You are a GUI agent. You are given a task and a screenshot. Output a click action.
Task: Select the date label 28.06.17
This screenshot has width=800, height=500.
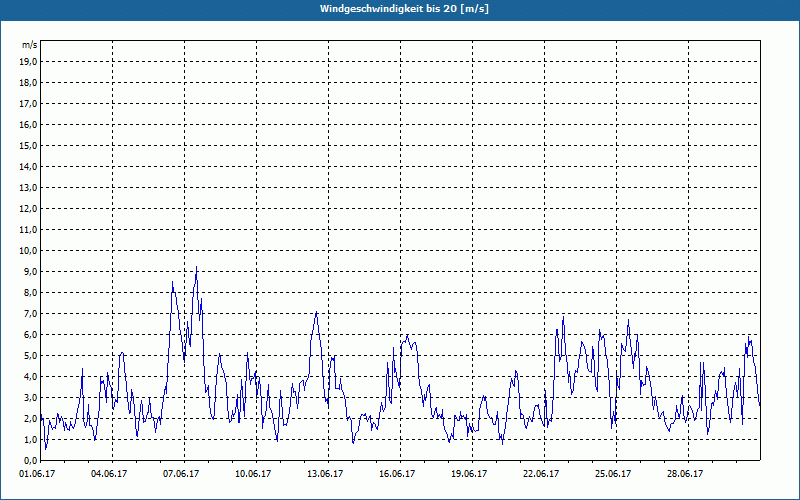(685, 473)
